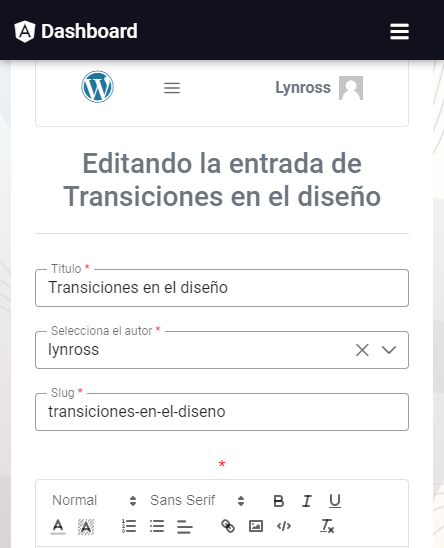Open the Sans Serif font picker
Image resolution: width=444 pixels, height=548 pixels.
(197, 500)
